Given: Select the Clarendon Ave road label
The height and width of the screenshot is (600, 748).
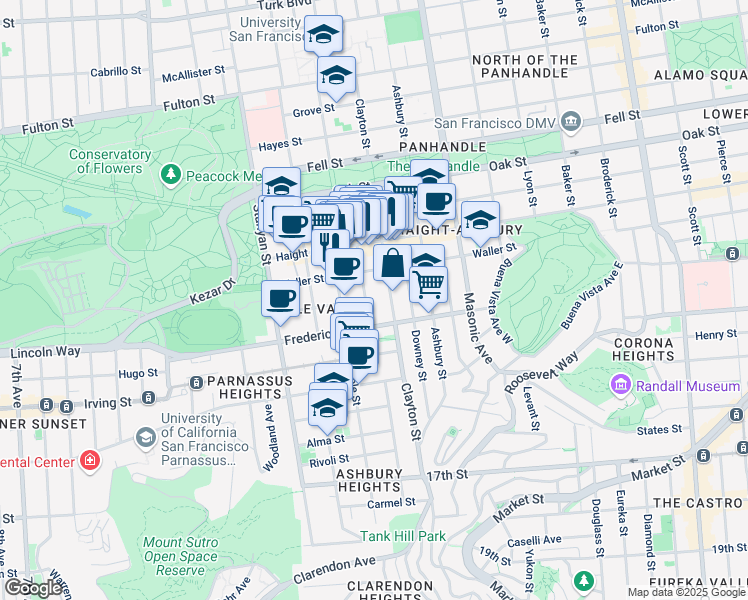Looking at the screenshot, I should 334,569.
